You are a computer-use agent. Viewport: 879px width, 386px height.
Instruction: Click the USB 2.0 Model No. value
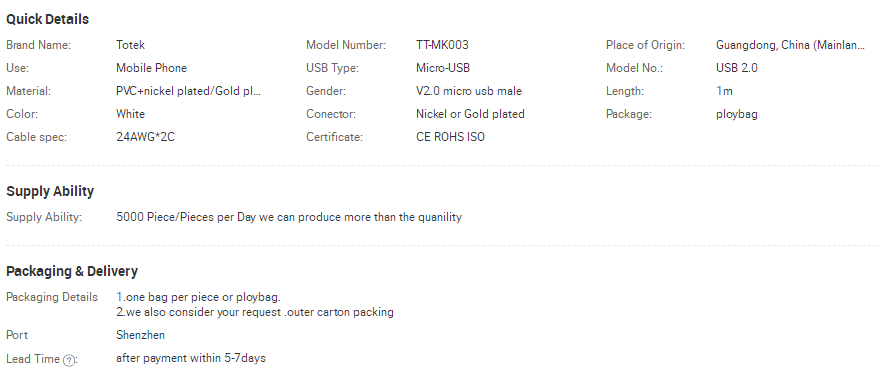(x=737, y=68)
